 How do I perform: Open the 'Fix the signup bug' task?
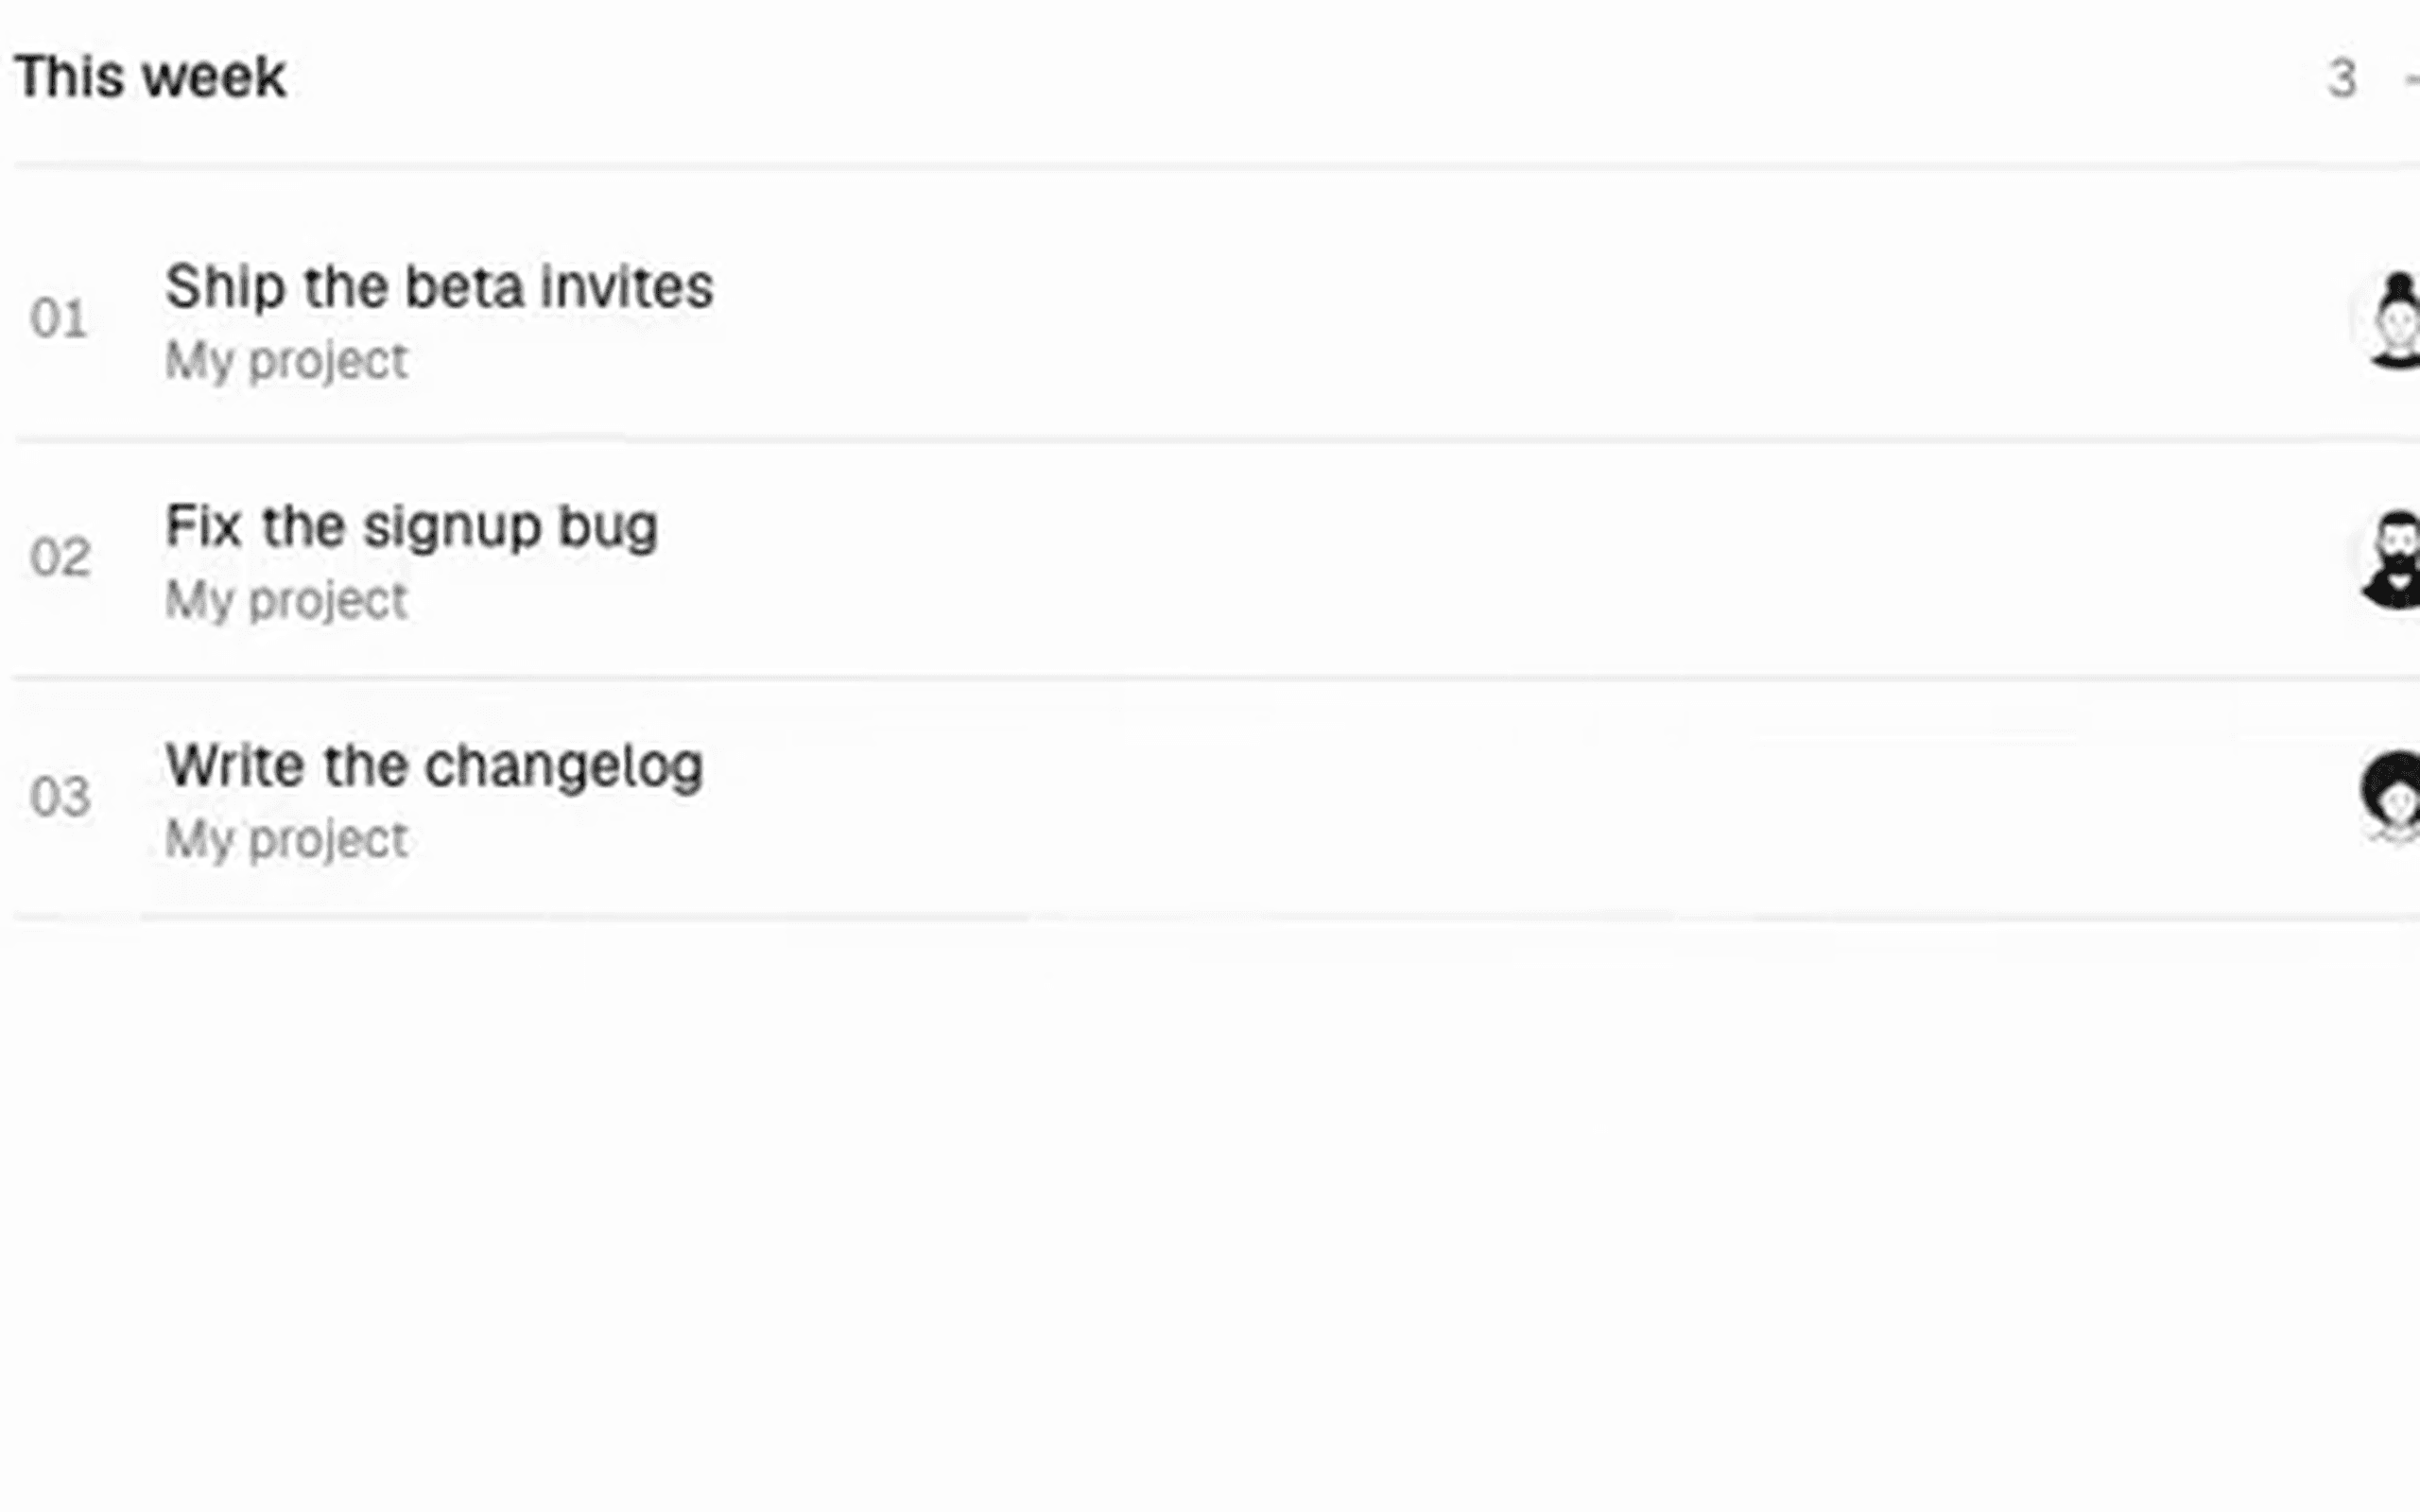411,527
